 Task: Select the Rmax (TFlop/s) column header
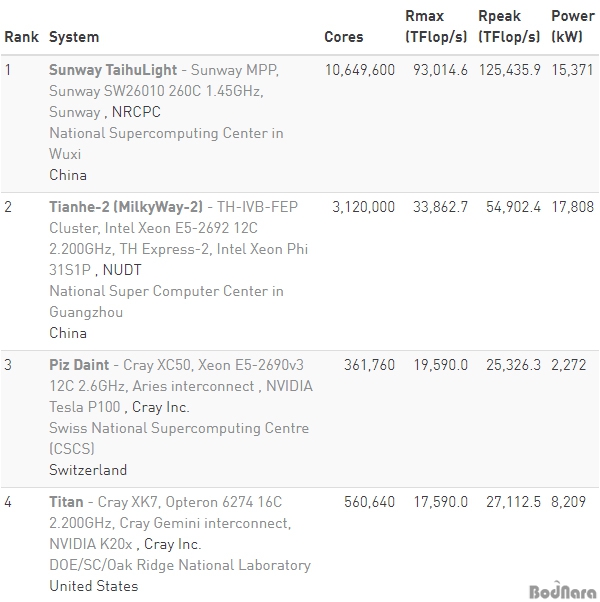[436, 26]
